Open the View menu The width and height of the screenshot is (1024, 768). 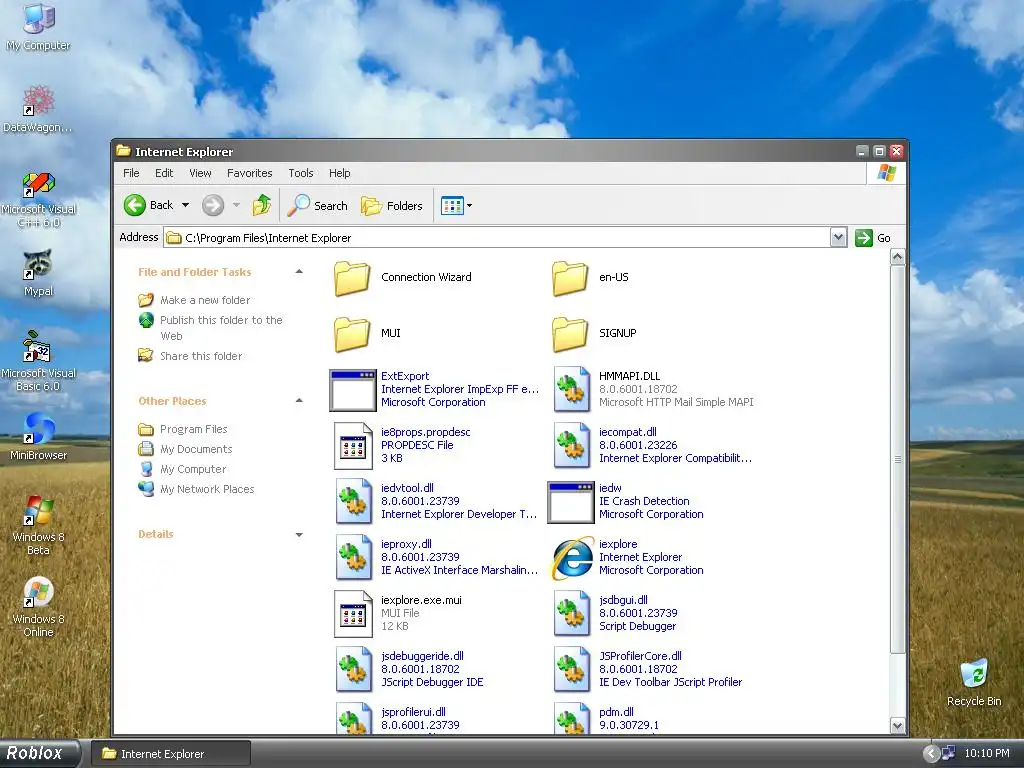point(200,173)
